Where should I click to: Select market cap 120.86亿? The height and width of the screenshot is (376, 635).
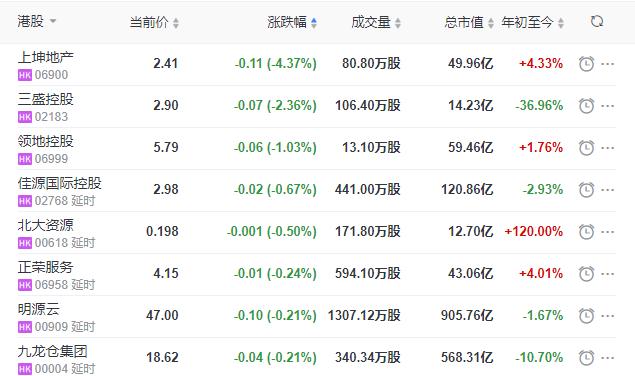pos(467,189)
